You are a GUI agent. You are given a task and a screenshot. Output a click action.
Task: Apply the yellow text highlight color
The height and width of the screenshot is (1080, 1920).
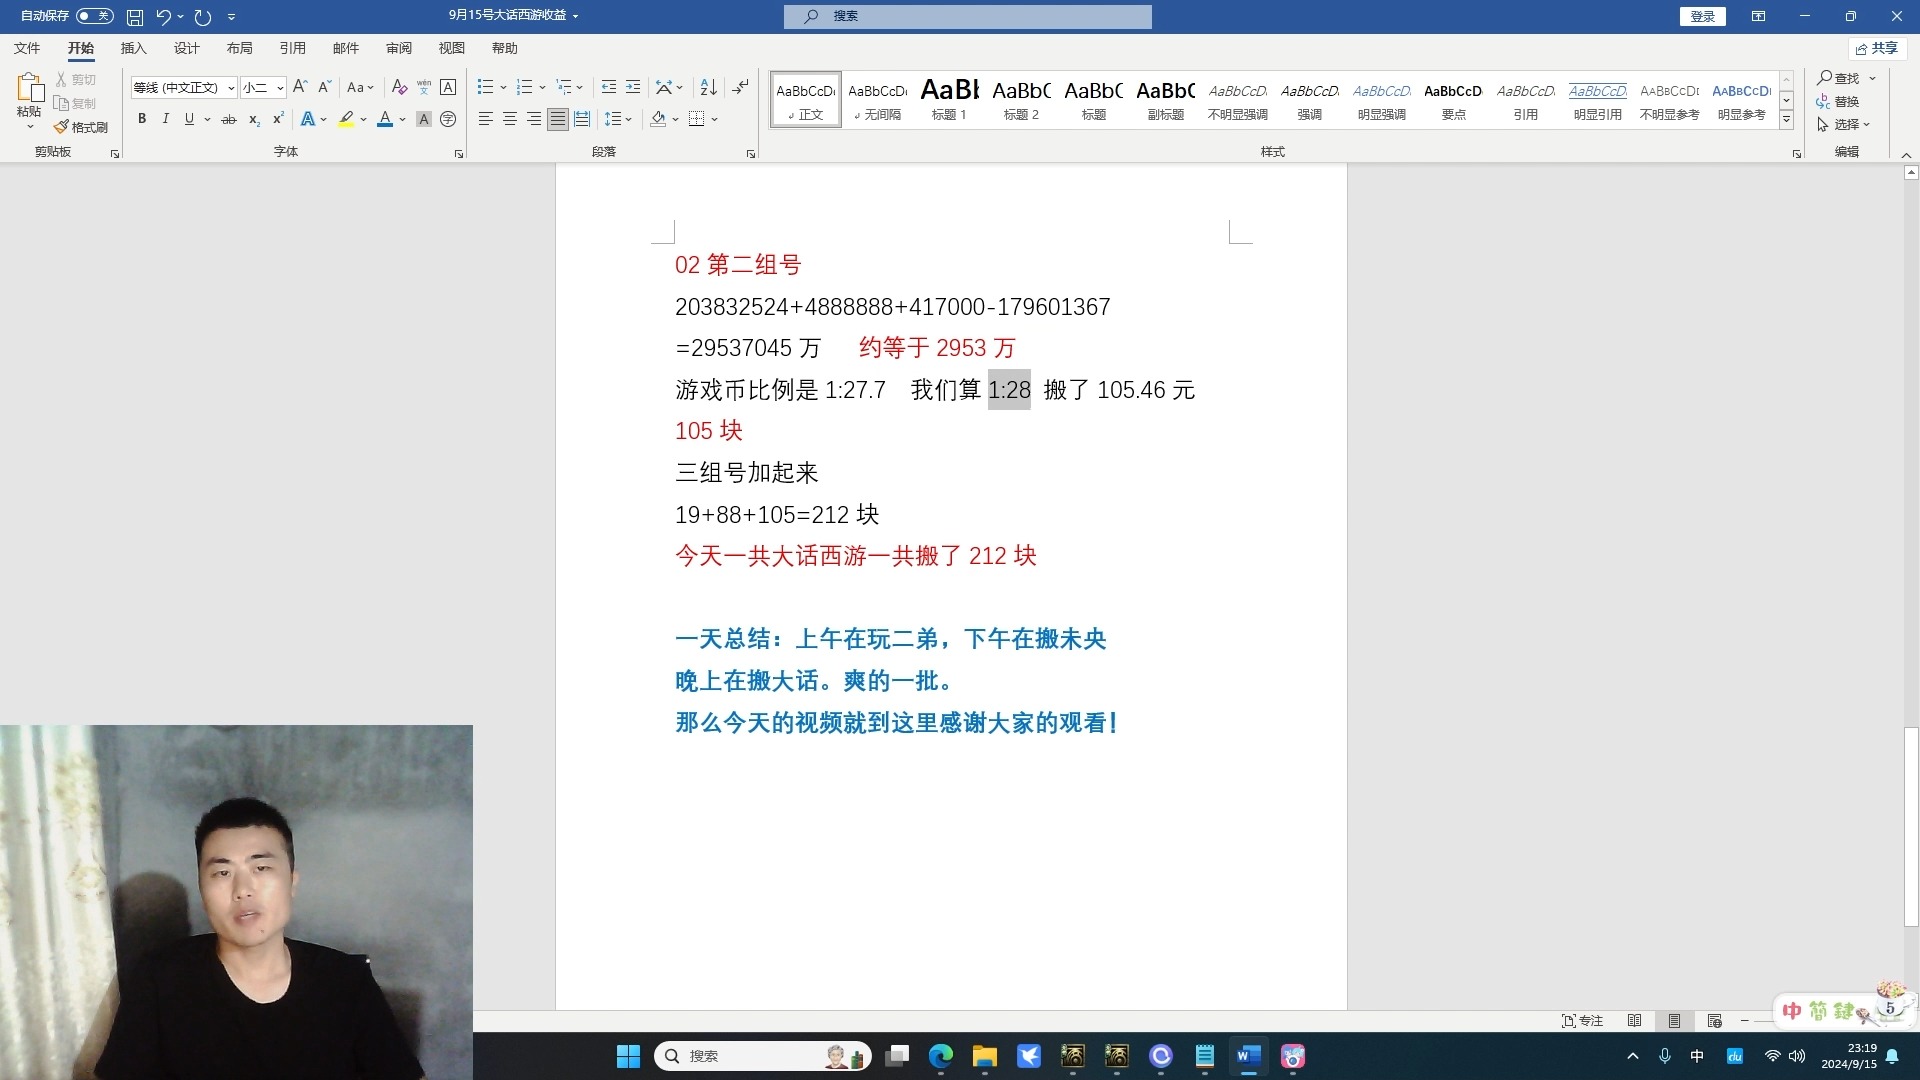click(x=346, y=119)
